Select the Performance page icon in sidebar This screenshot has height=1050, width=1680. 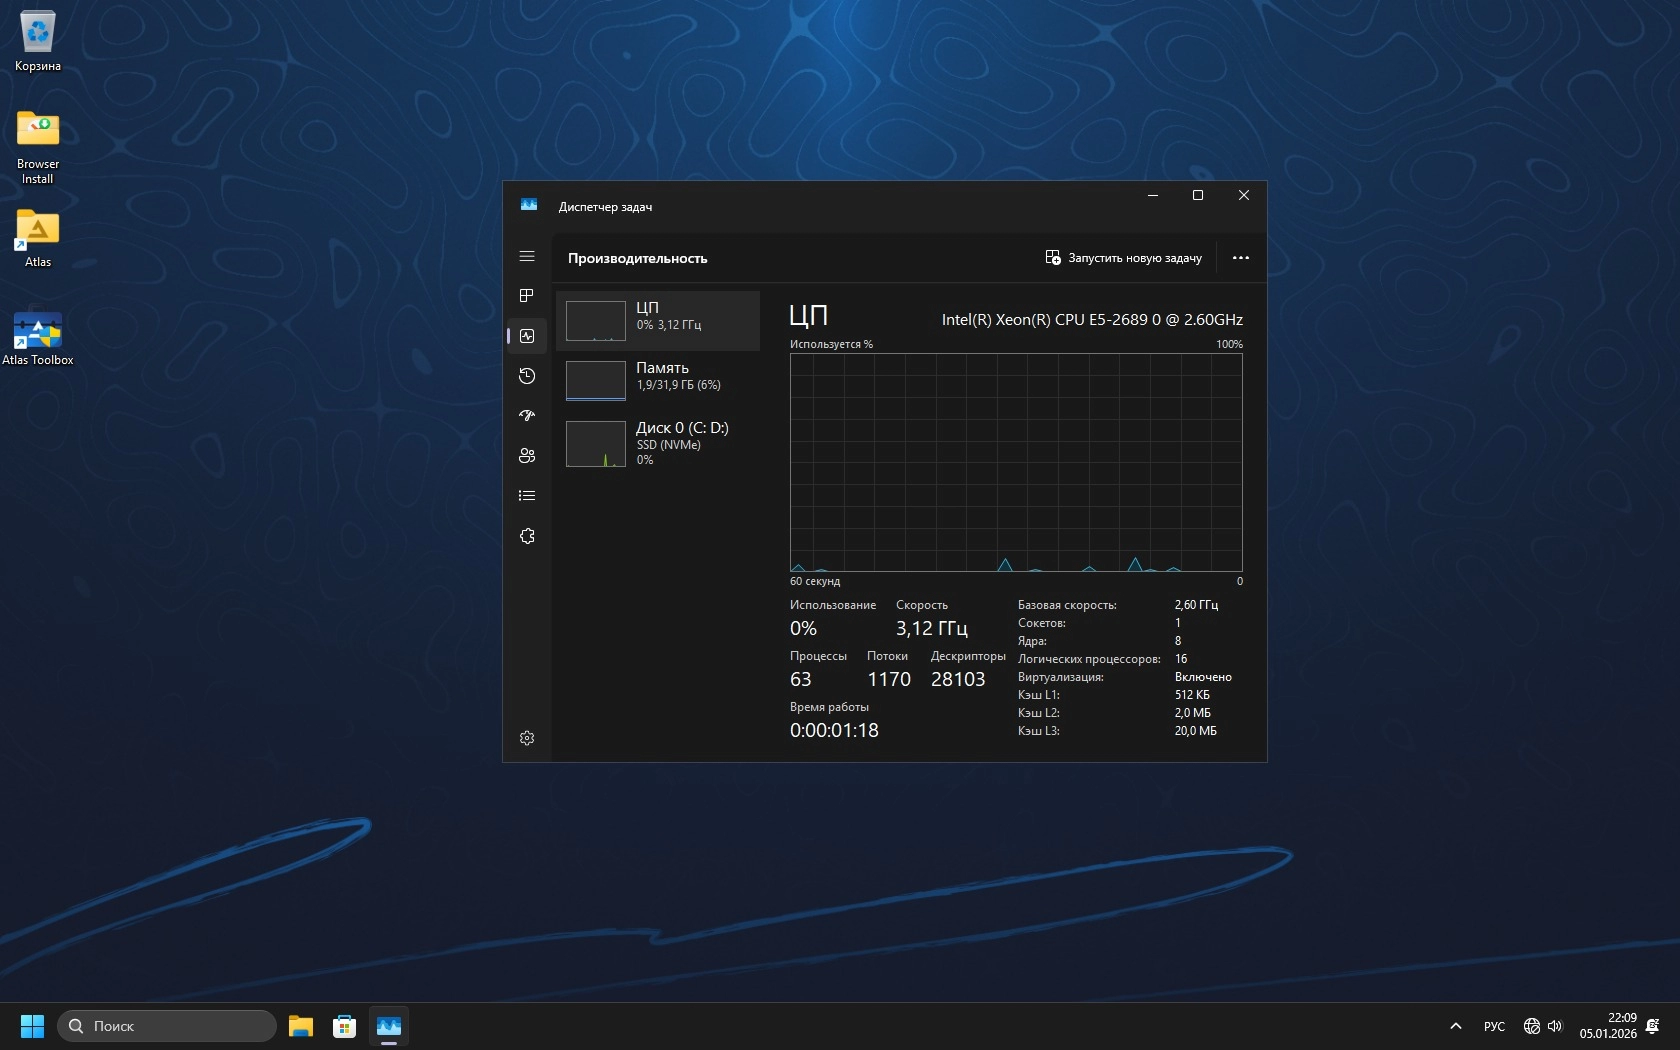pyautogui.click(x=527, y=336)
